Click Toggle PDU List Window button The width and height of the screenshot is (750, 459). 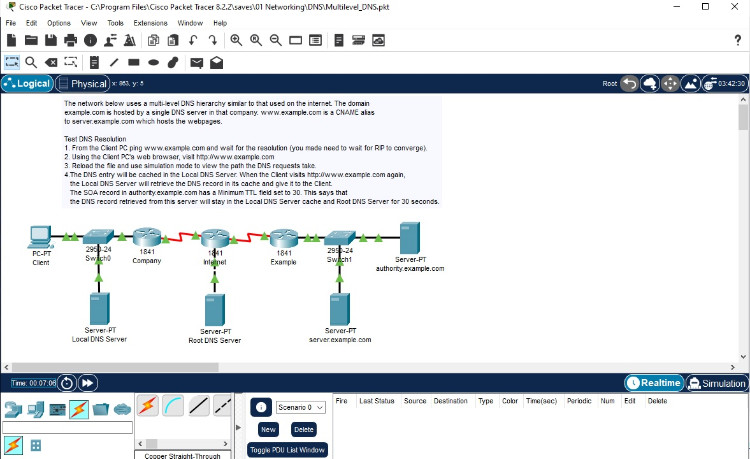point(287,450)
